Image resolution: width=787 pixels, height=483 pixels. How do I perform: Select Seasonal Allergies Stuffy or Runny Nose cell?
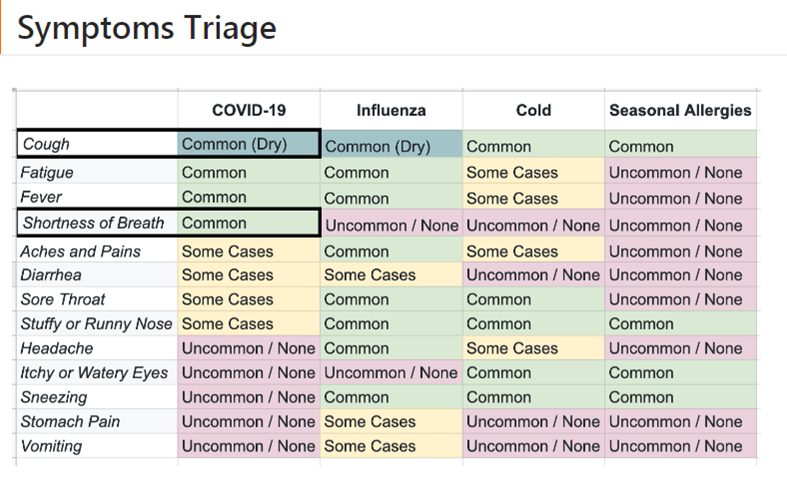click(681, 324)
